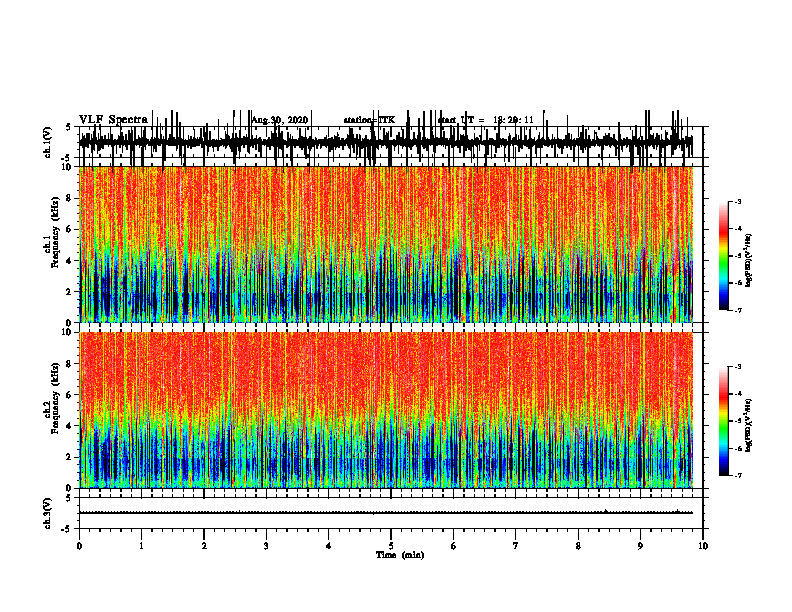
Task: Click the "-7" label on ch.1 color bar
Action: (738, 310)
